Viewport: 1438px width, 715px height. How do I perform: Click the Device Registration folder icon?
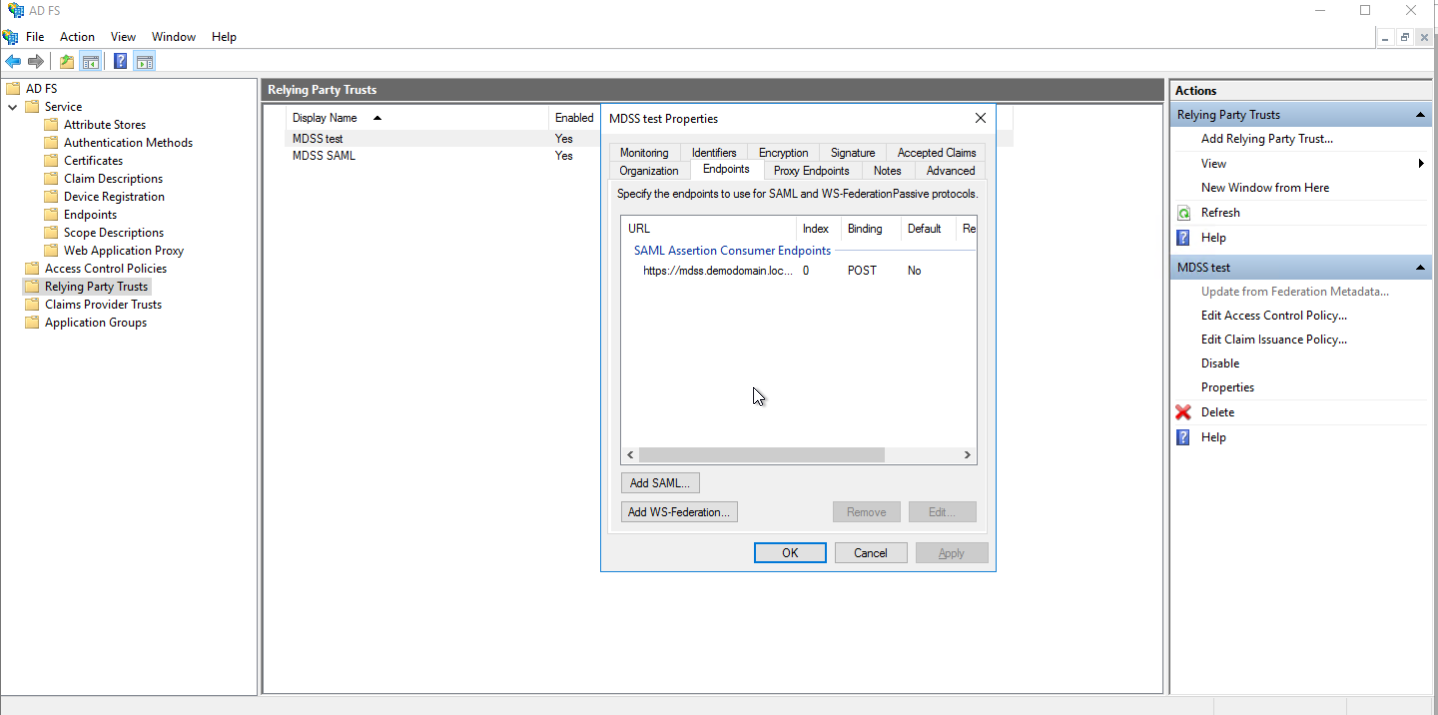pyautogui.click(x=51, y=196)
